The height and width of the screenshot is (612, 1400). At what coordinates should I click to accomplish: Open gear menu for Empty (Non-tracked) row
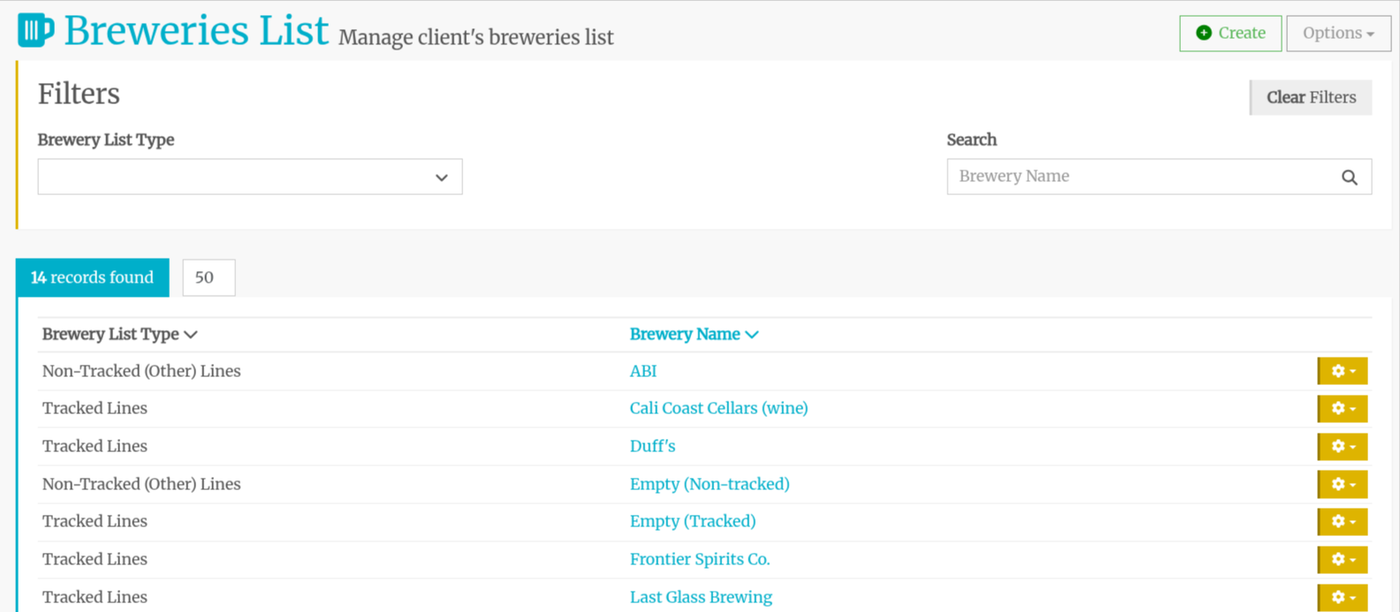tap(1343, 484)
